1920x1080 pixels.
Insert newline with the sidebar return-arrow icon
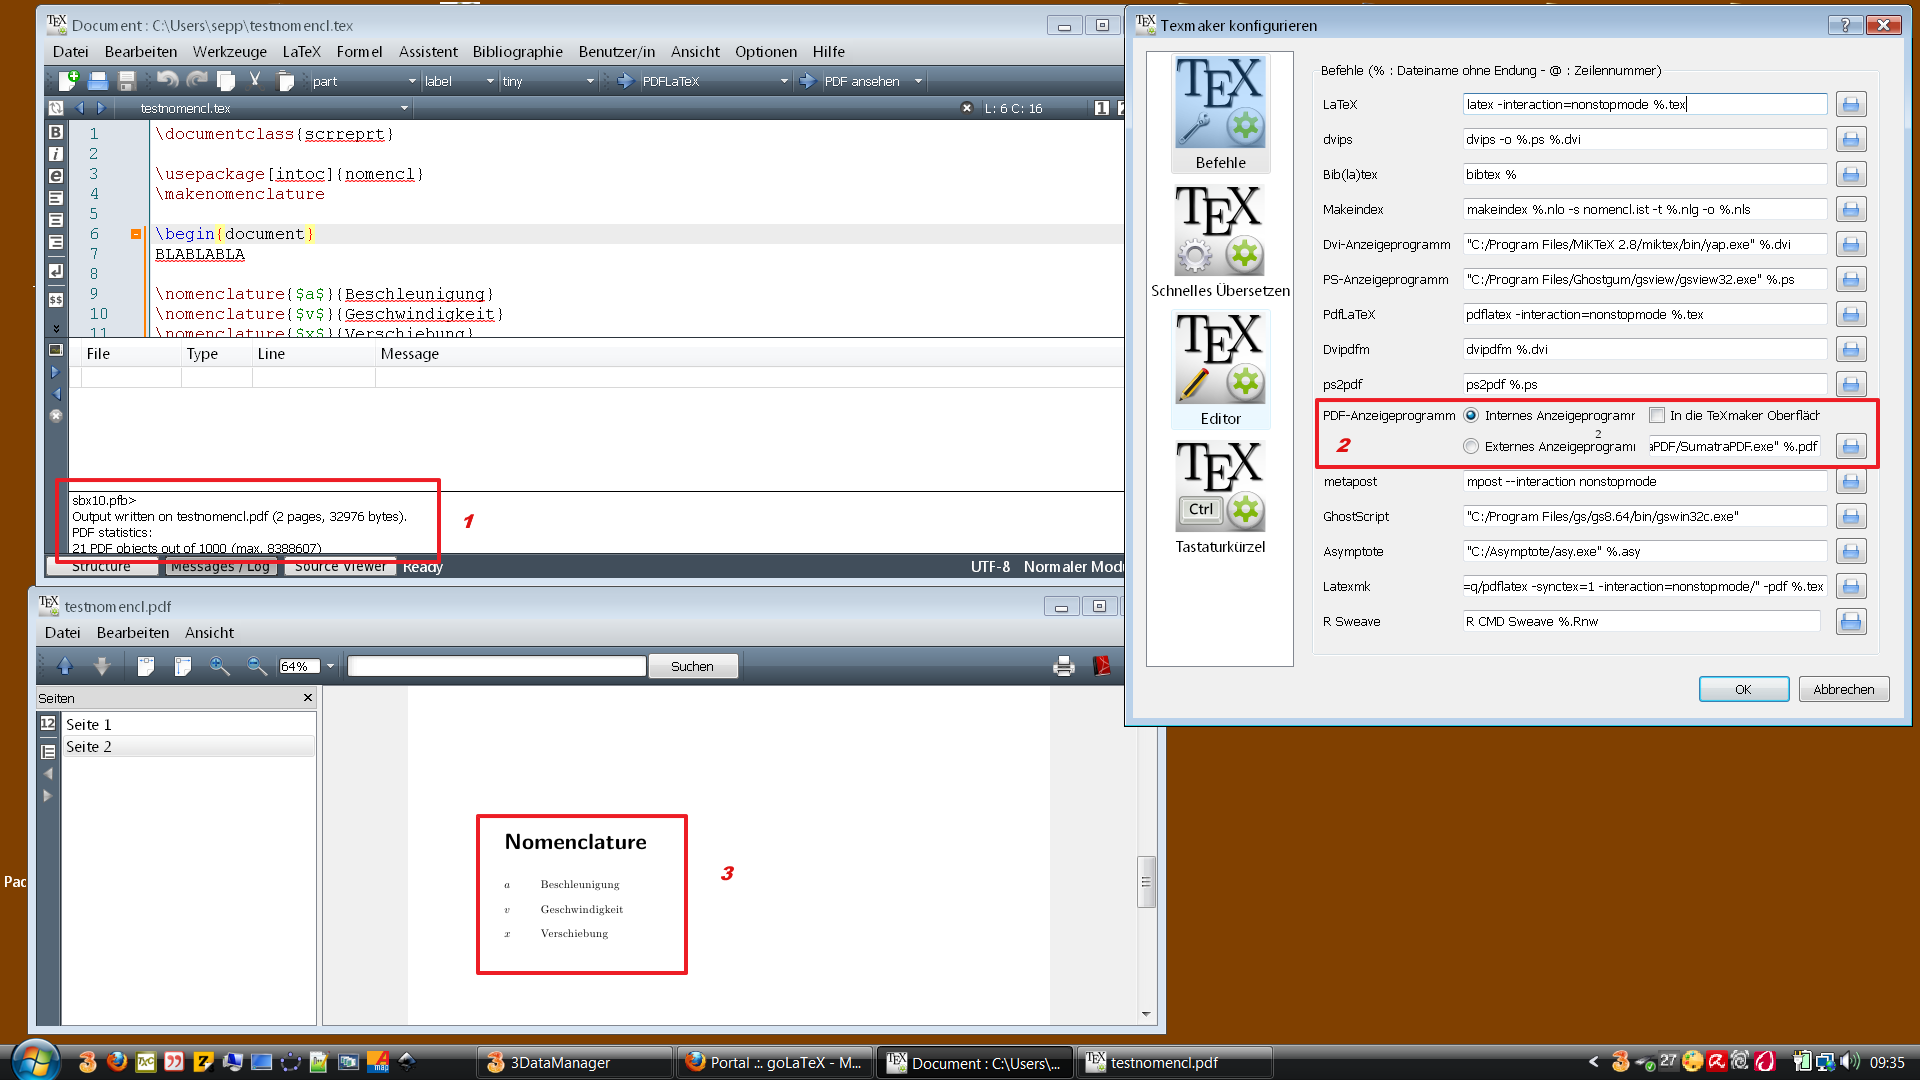56,271
